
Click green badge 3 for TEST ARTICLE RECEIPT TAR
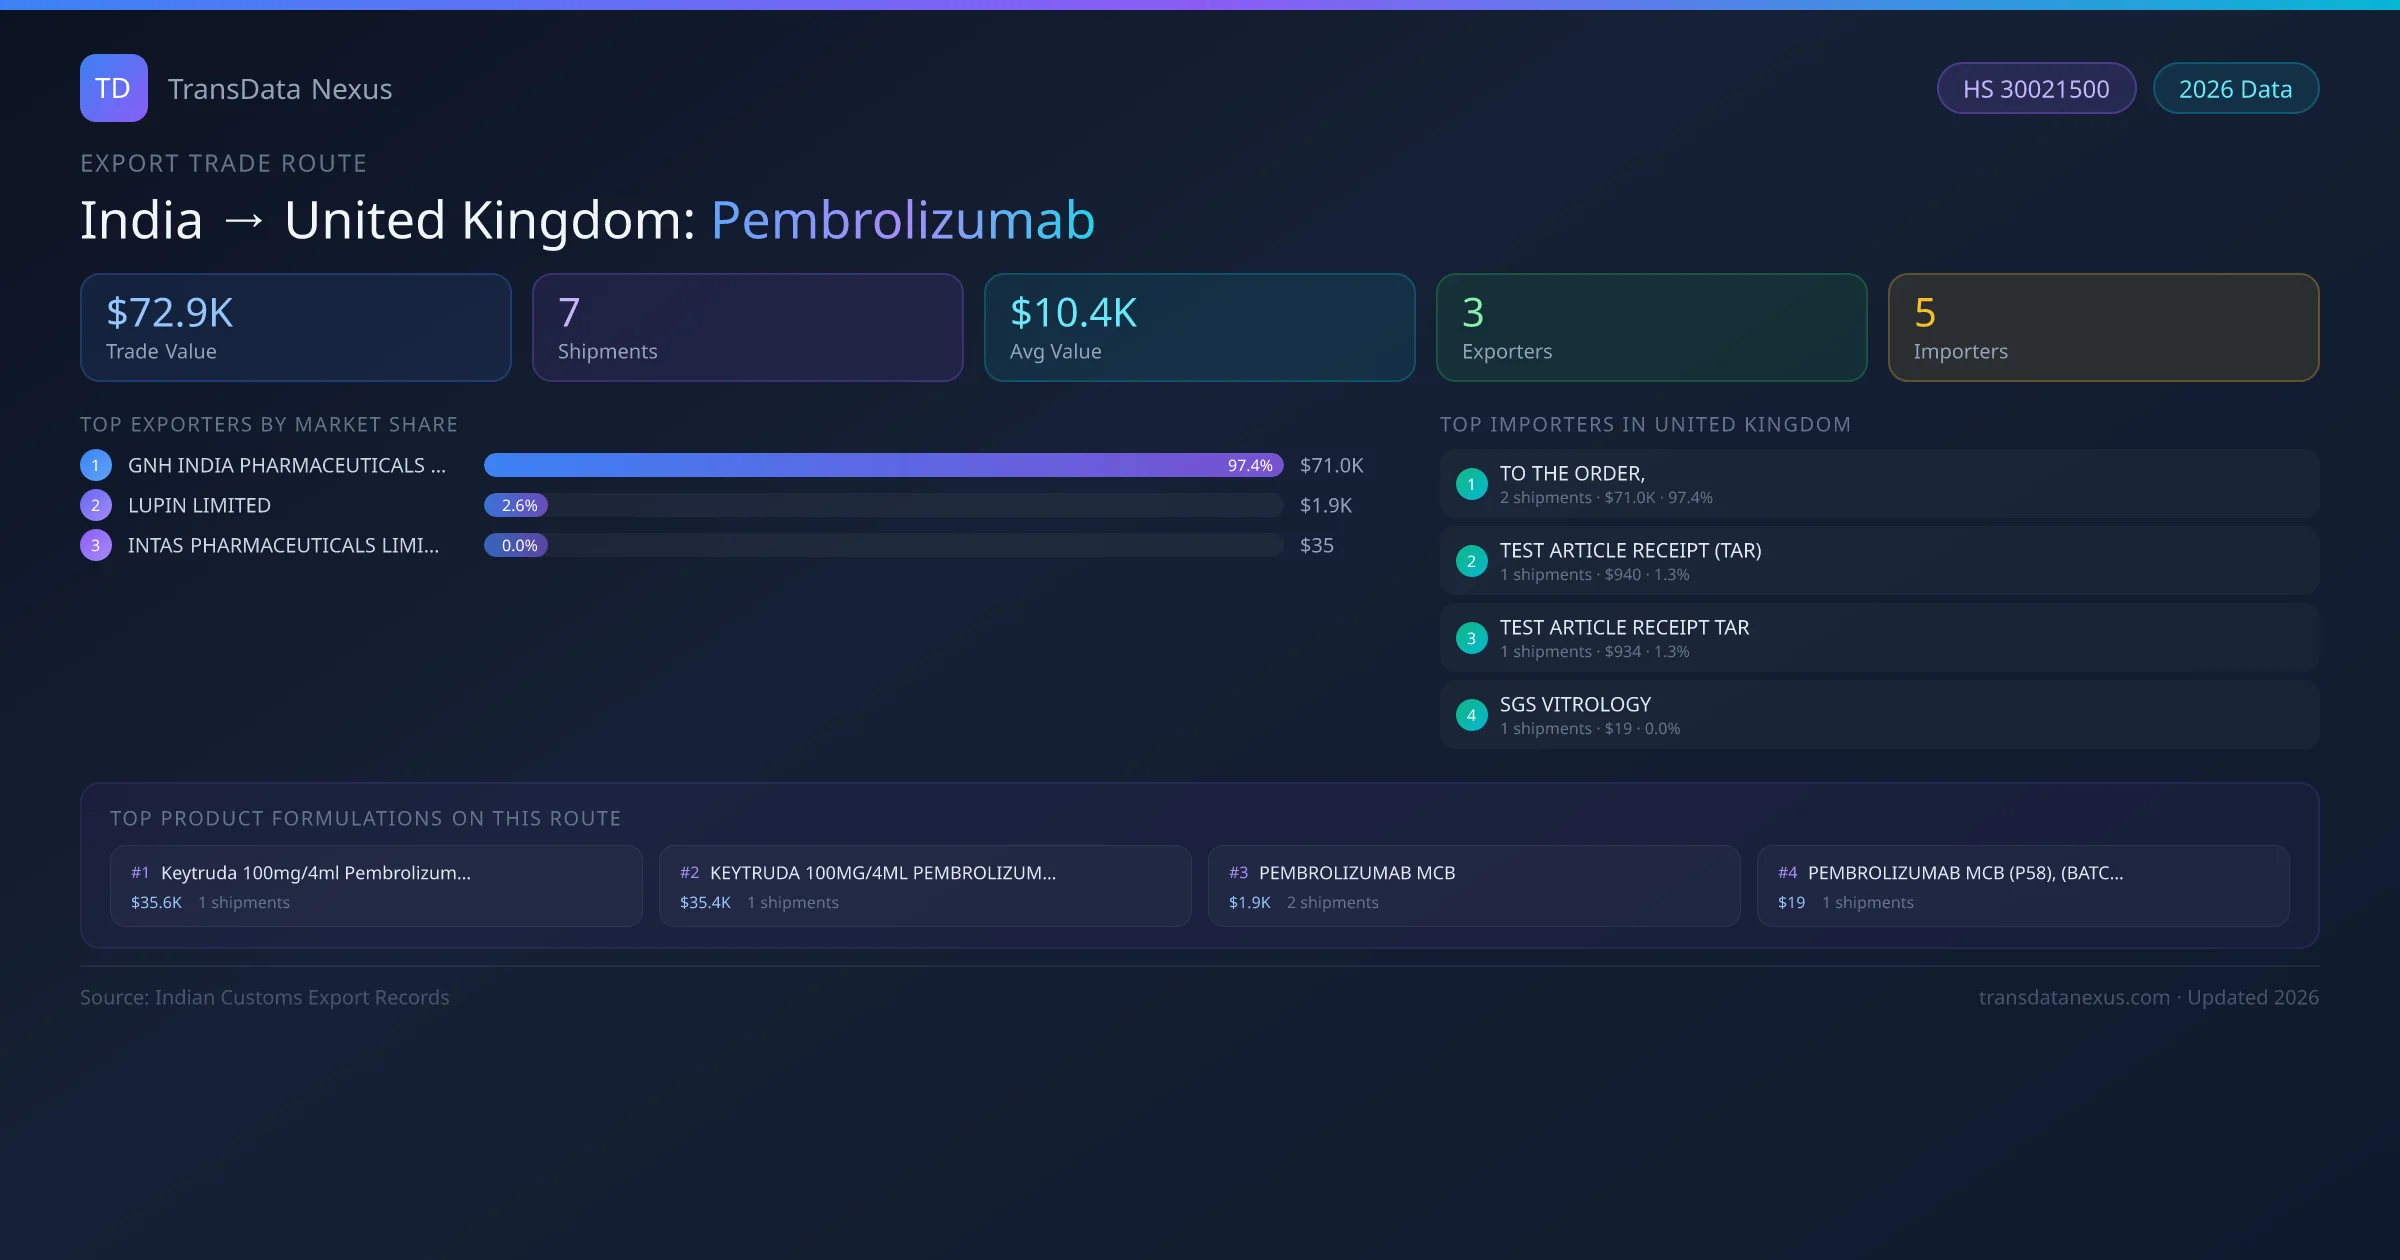click(x=1471, y=638)
